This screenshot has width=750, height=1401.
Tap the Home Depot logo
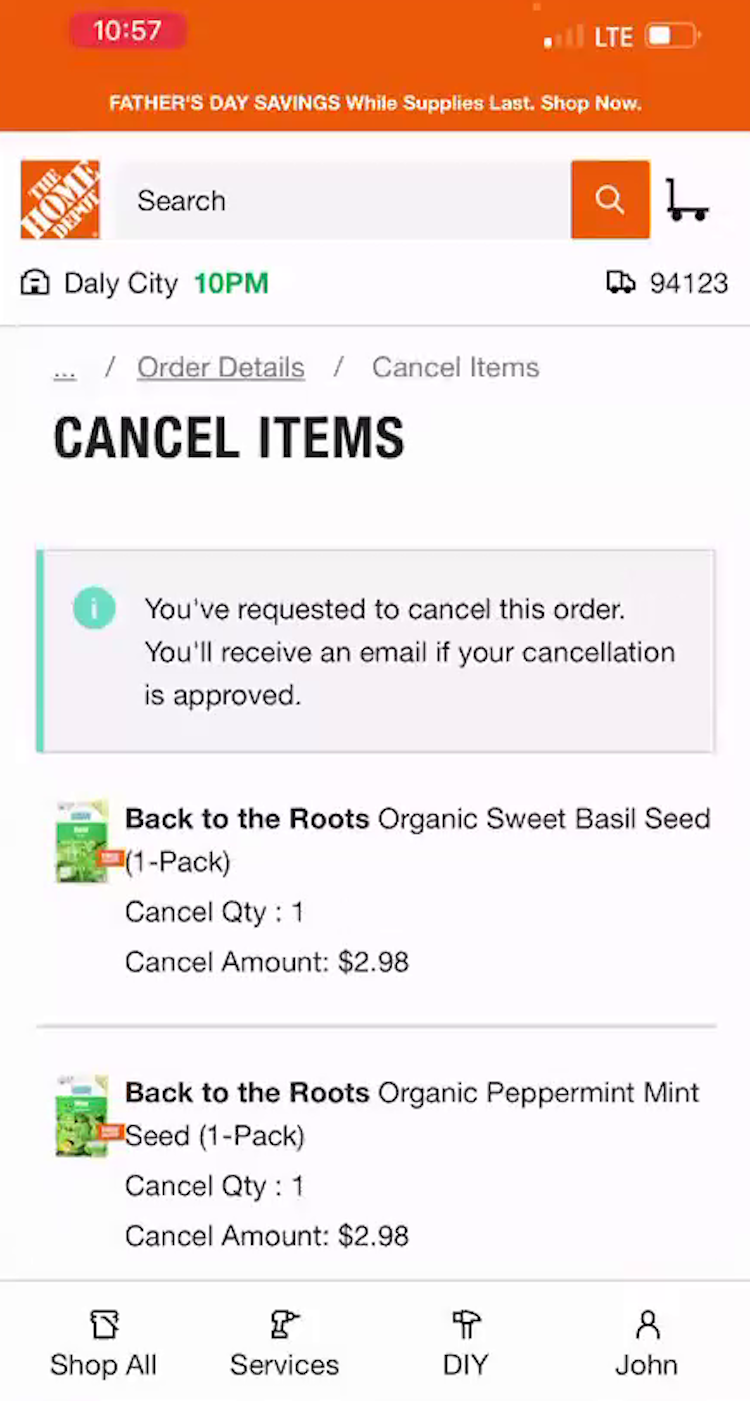pos(60,200)
